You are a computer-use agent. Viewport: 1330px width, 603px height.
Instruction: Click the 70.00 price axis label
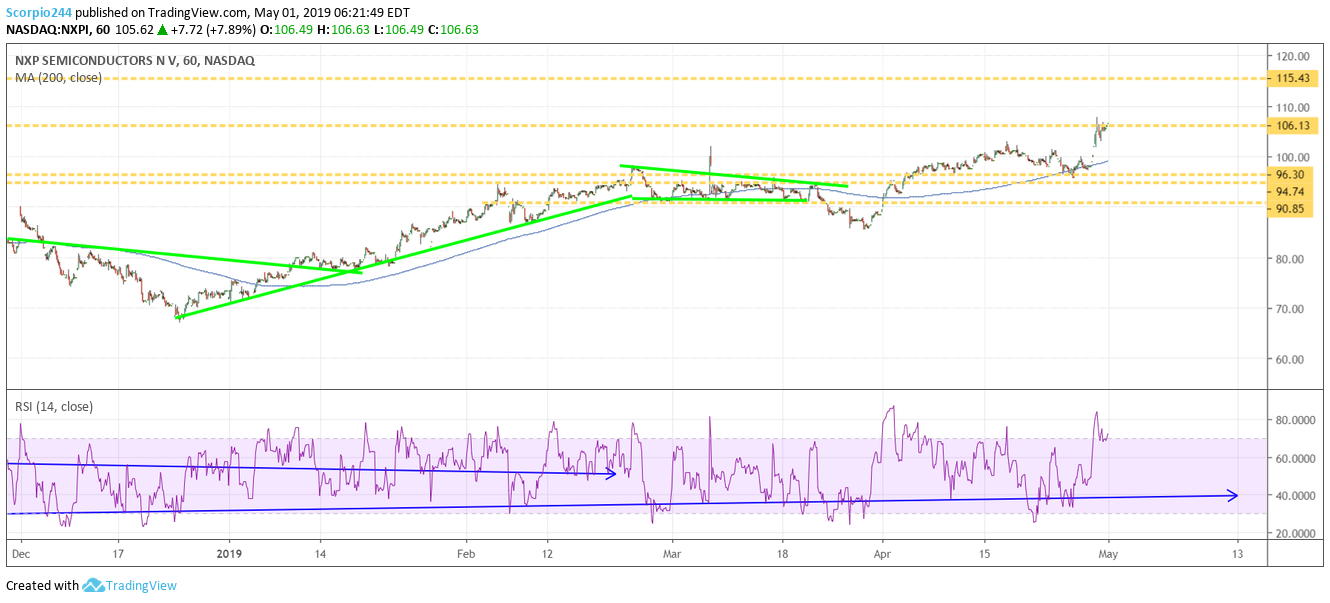click(x=1292, y=309)
